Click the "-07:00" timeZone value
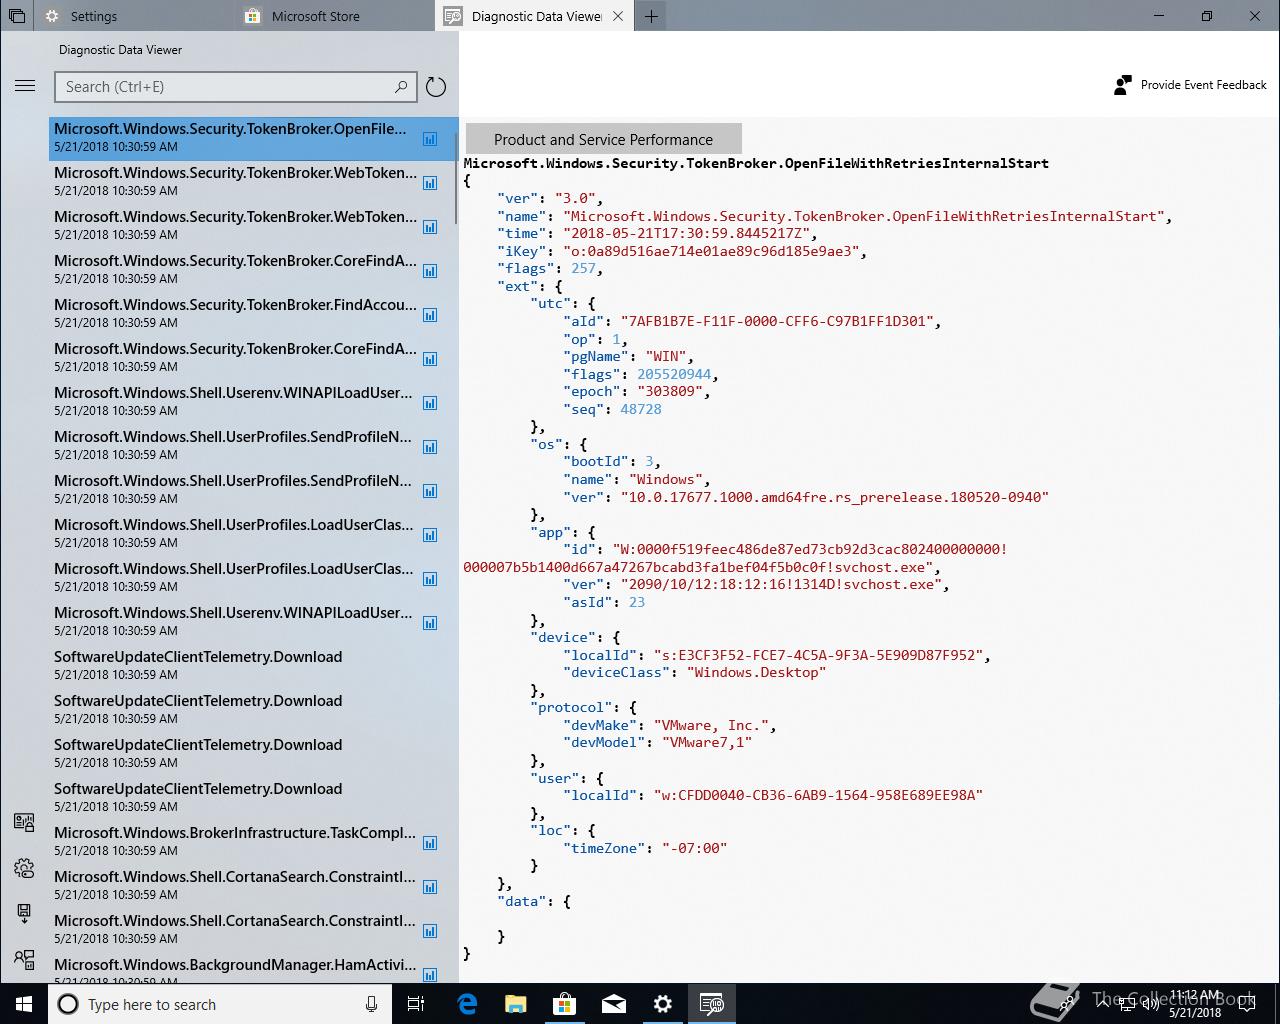Screen dimensions: 1280x1024 (694, 848)
